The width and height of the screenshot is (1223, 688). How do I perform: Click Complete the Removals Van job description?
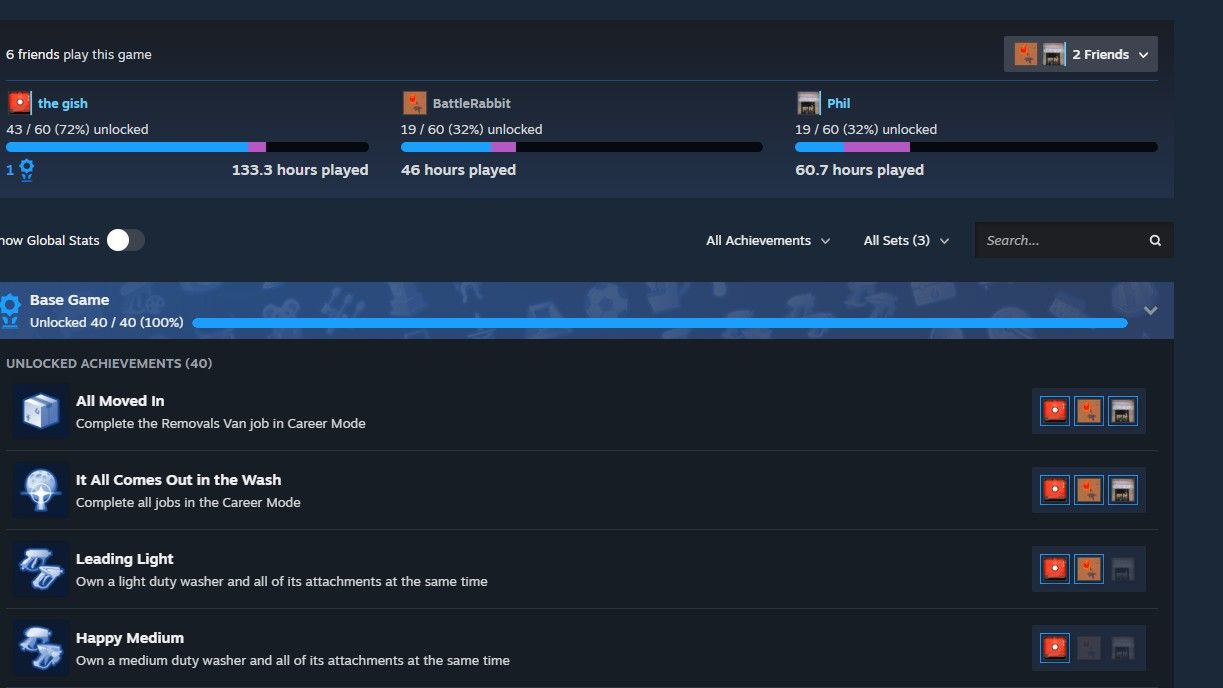(x=221, y=423)
